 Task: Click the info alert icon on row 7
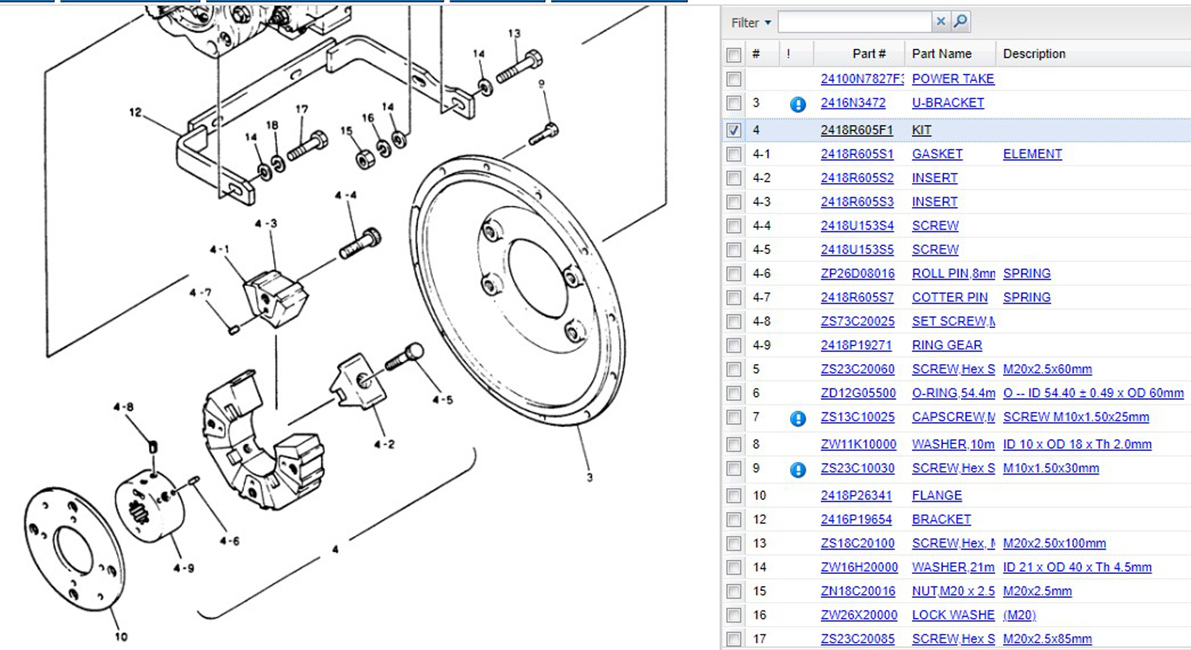coord(797,419)
